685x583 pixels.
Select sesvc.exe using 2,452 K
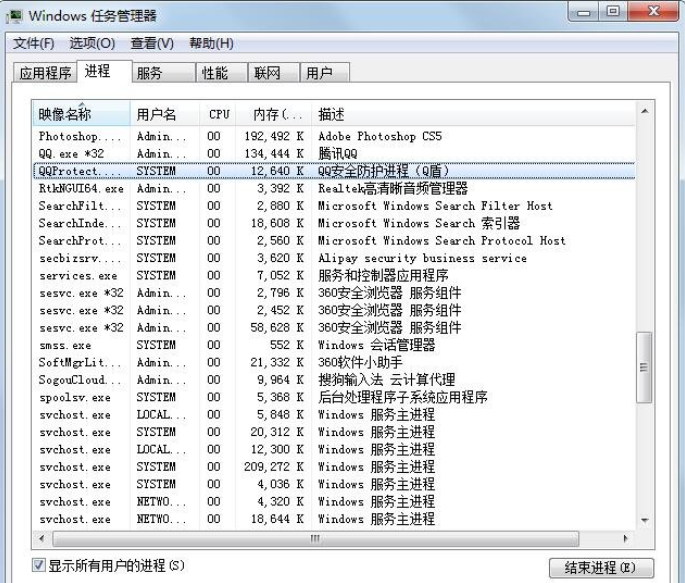click(334, 310)
